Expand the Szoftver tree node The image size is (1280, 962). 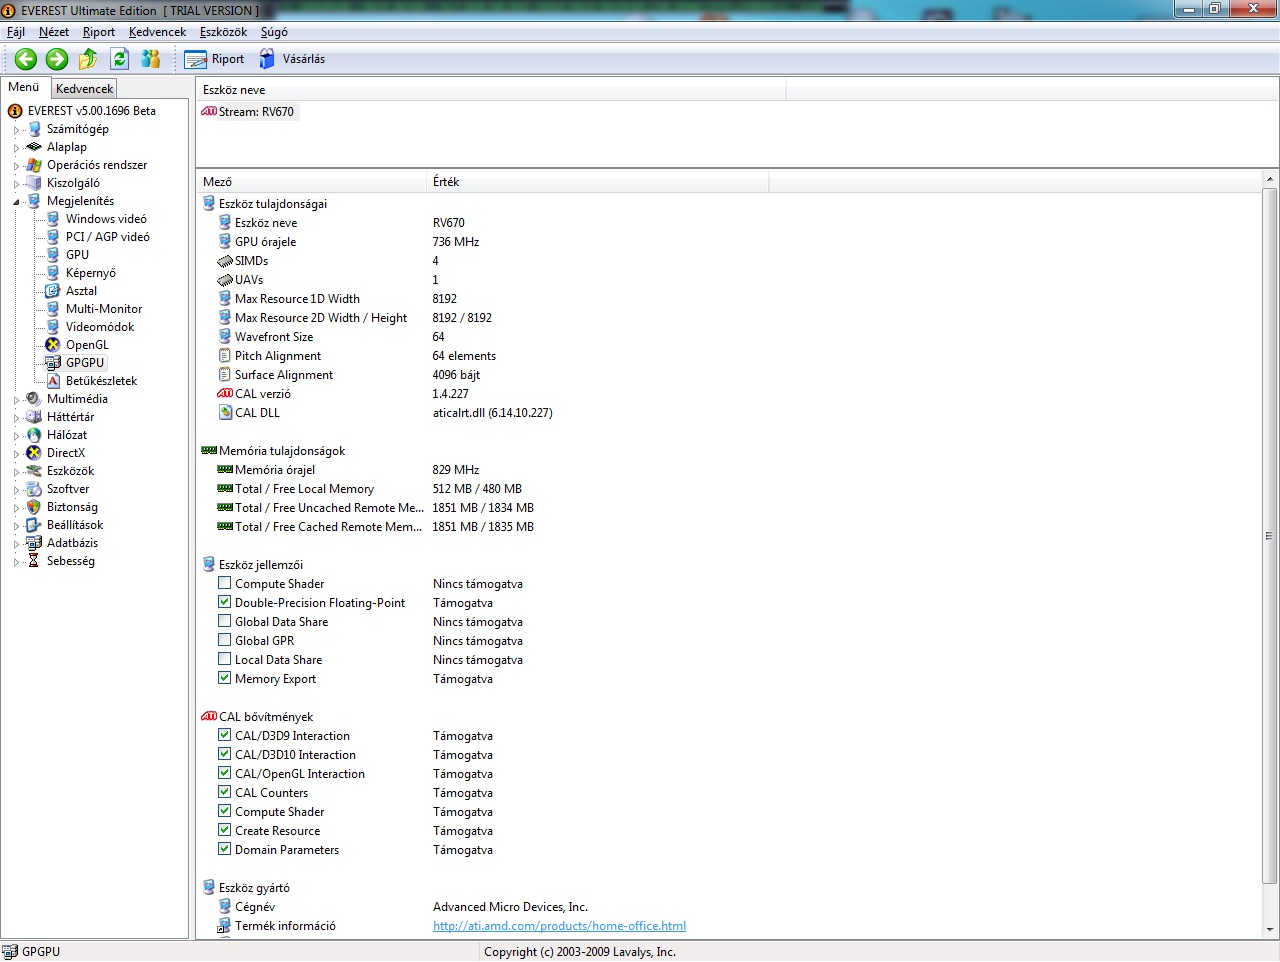16,490
